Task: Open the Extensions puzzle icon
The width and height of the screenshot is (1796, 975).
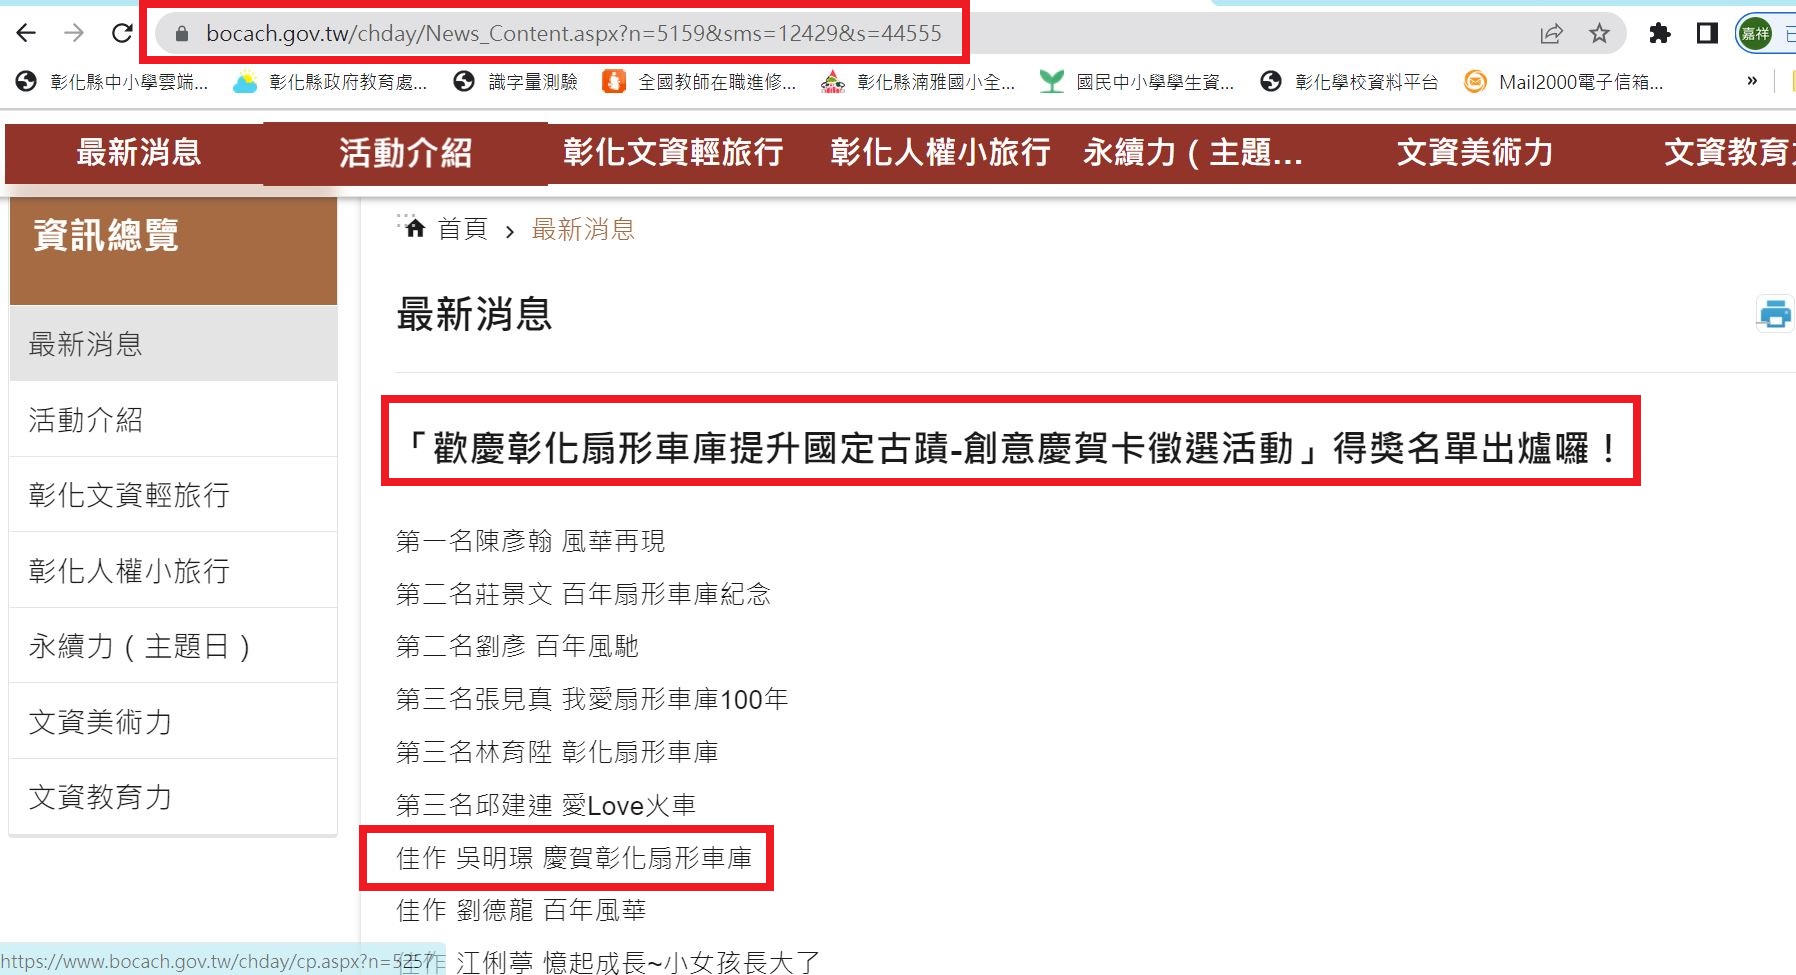Action: point(1660,34)
